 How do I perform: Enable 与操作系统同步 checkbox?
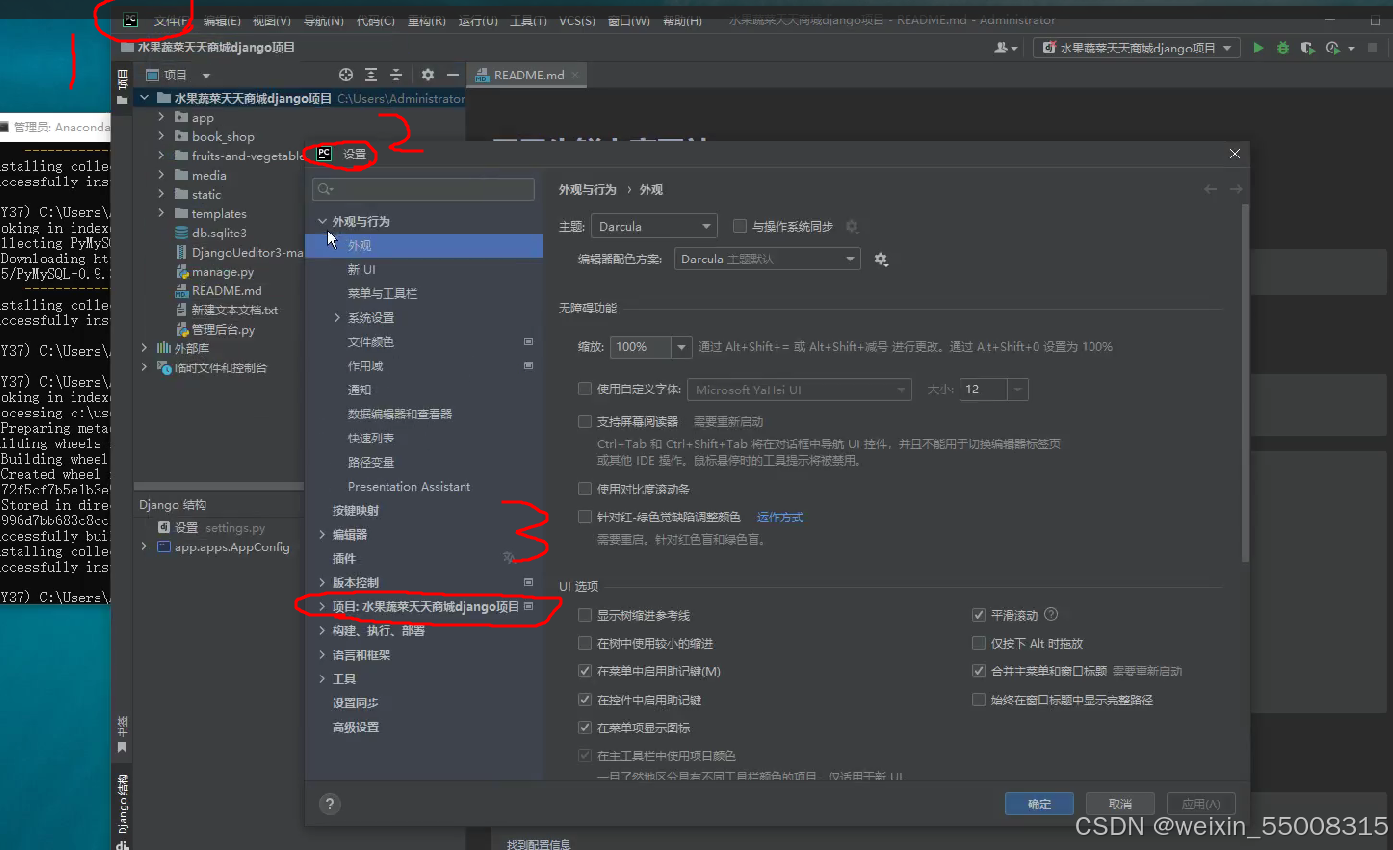pyautogui.click(x=740, y=226)
